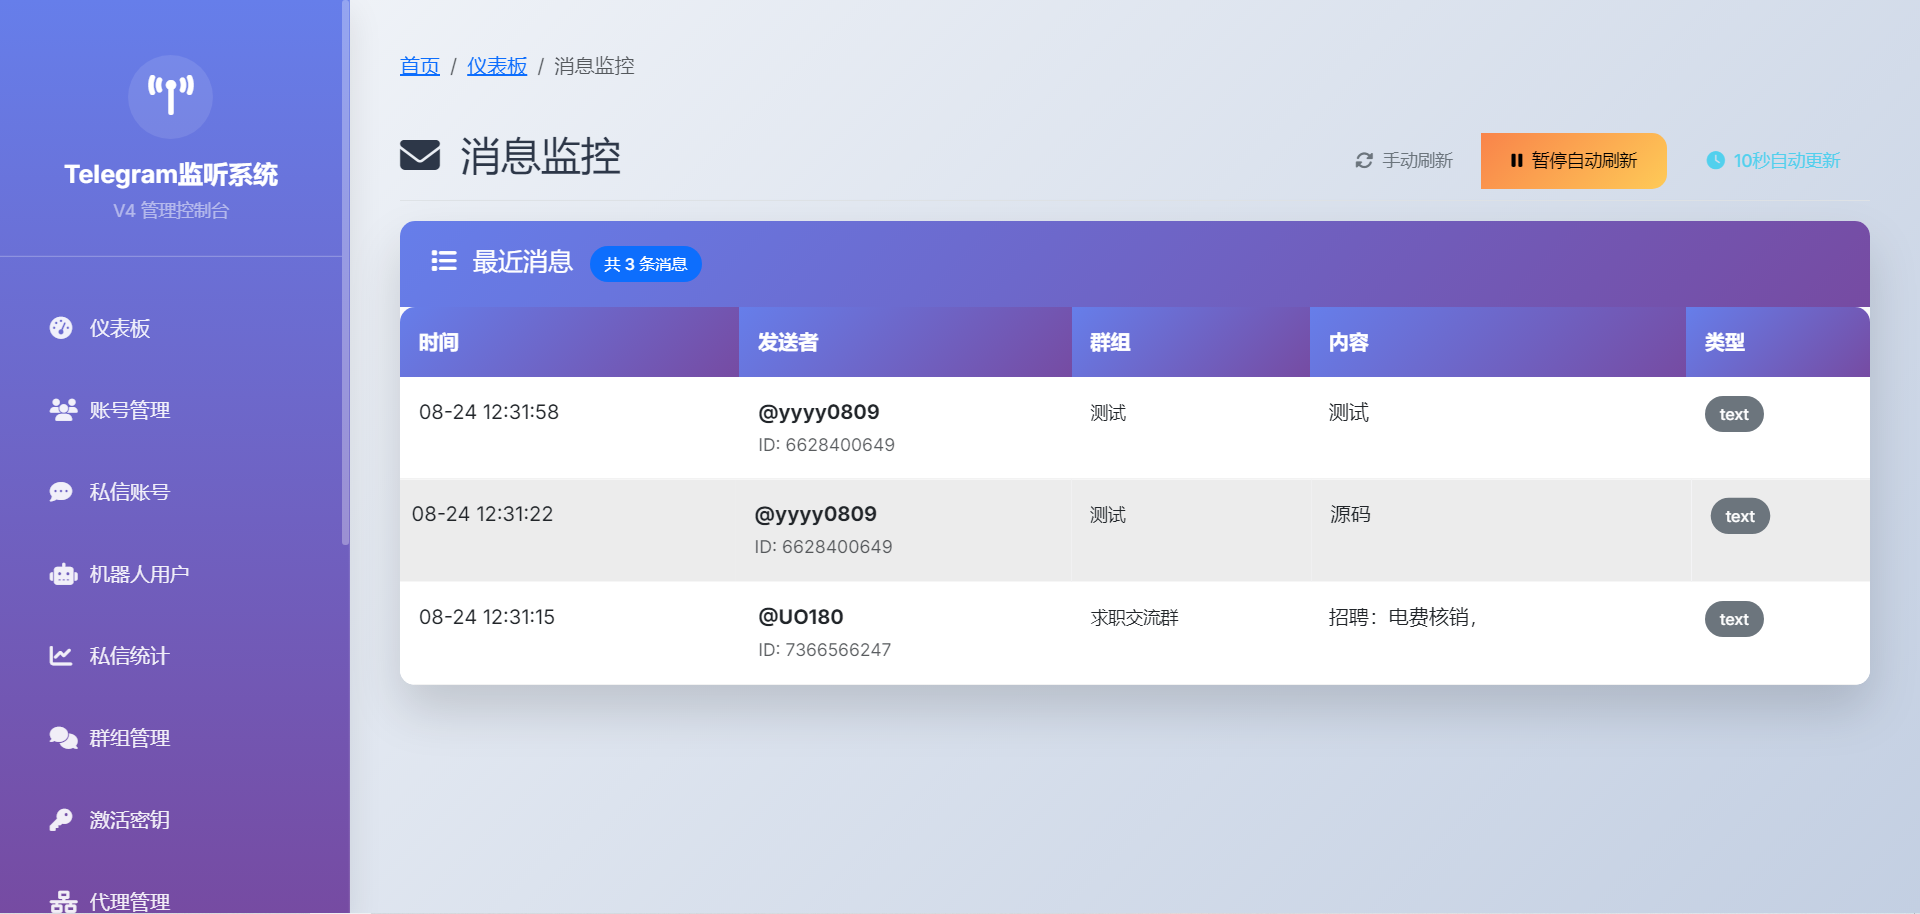Select sender @UO180 in the table
Viewport: 1920px width, 914px height.
pos(800,617)
